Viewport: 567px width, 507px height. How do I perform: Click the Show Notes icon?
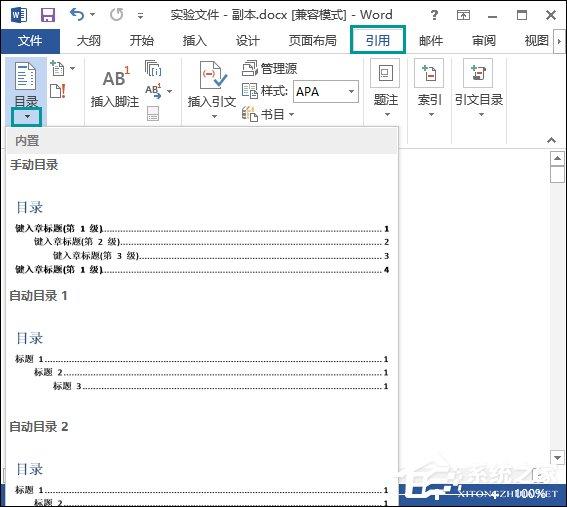pos(153,114)
